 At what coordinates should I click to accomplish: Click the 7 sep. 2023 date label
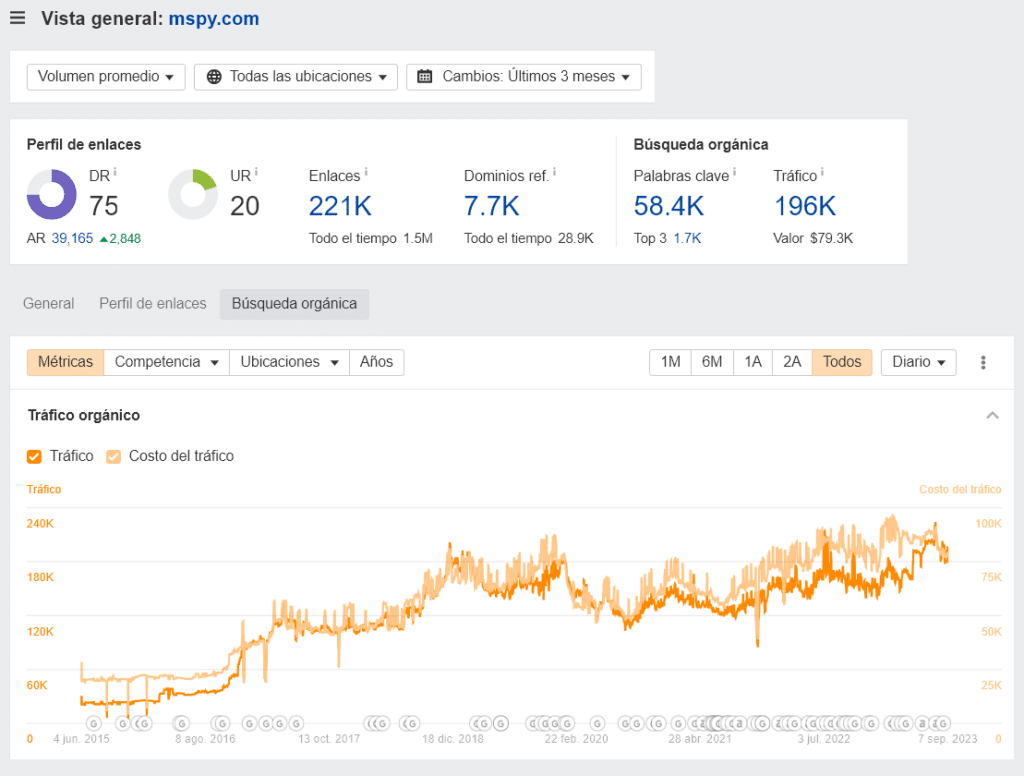(948, 739)
